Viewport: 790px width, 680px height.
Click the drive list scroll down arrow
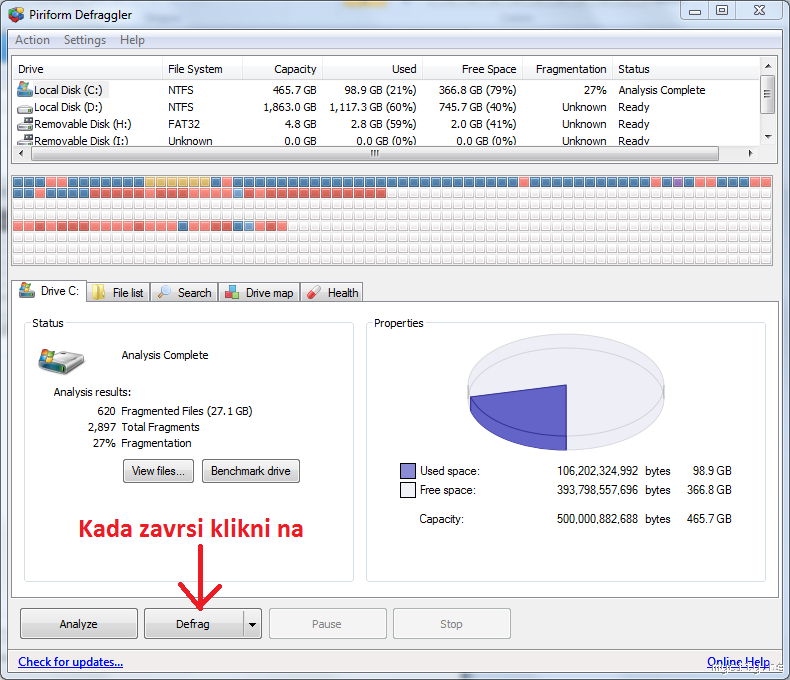pos(768,137)
